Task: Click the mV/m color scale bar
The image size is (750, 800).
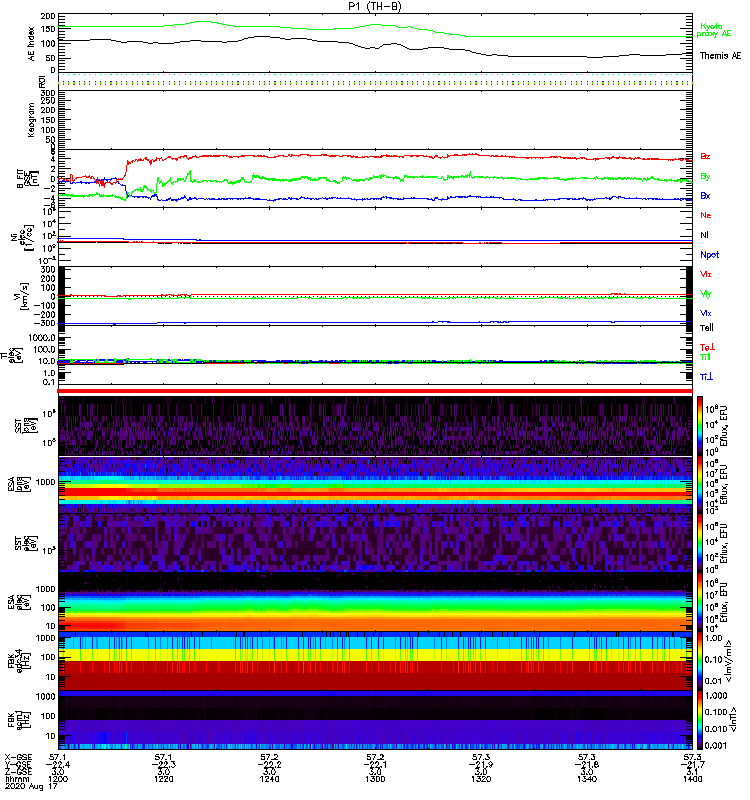Action: coord(699,661)
